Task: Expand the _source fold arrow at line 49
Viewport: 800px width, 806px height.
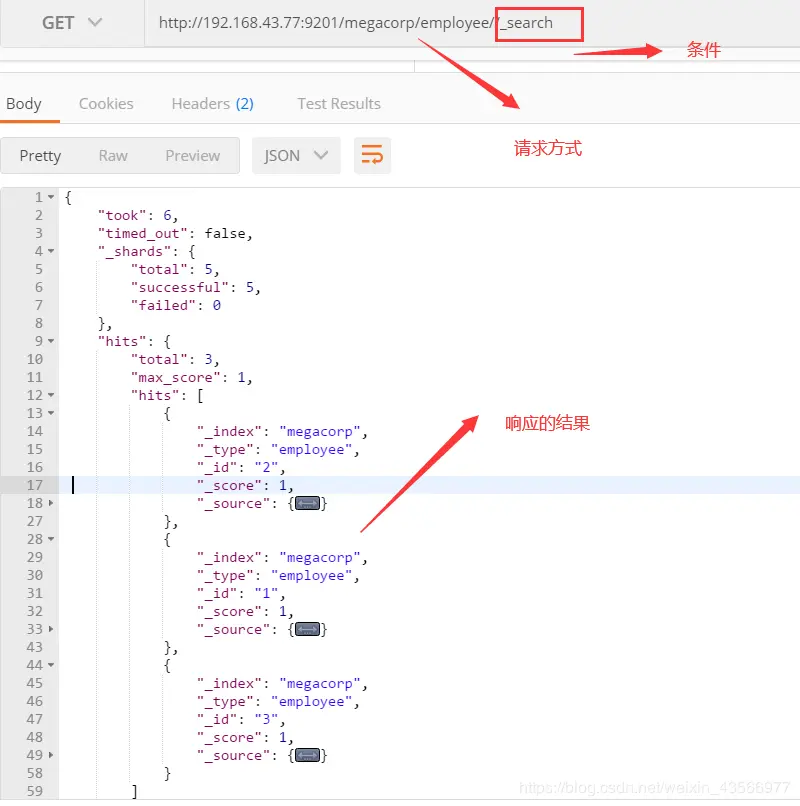Action: point(51,755)
